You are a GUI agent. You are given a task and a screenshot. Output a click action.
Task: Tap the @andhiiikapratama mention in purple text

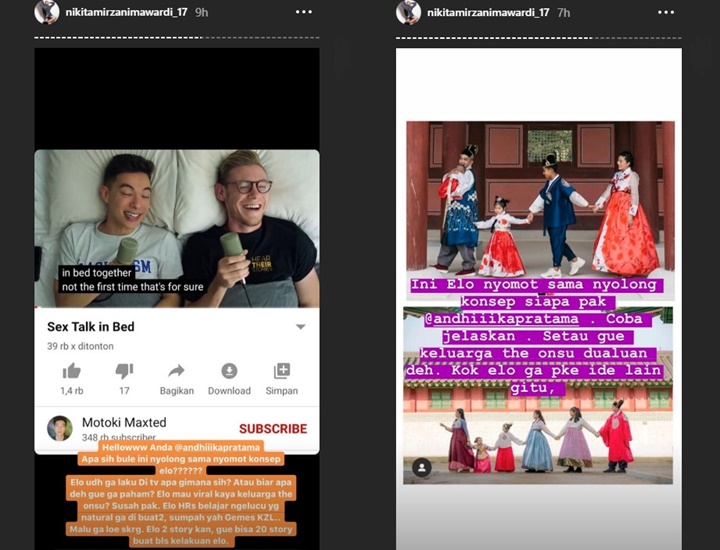point(501,319)
